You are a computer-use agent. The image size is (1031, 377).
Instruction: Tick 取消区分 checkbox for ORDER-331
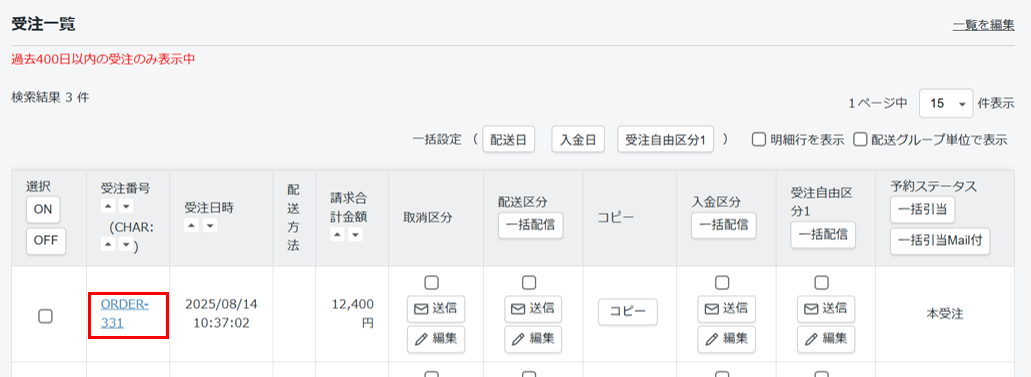pyautogui.click(x=431, y=283)
